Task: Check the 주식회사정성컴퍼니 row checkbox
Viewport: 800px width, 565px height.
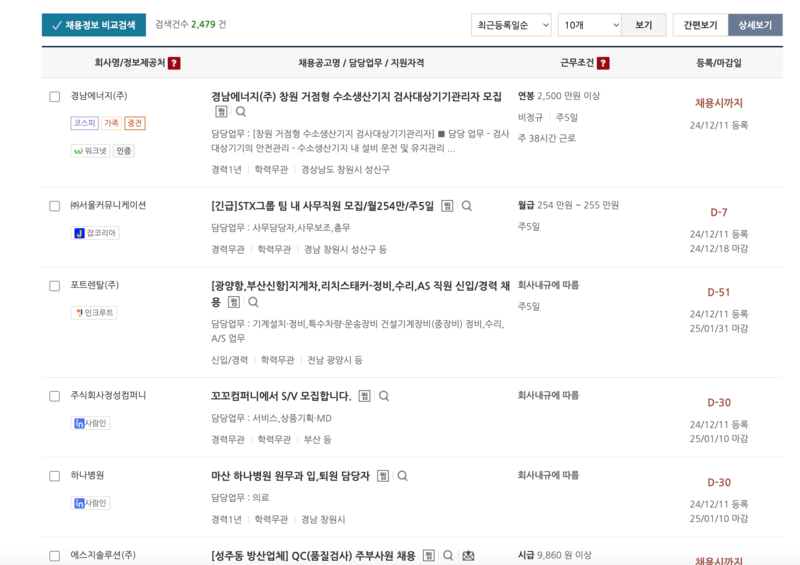Action: (x=55, y=396)
